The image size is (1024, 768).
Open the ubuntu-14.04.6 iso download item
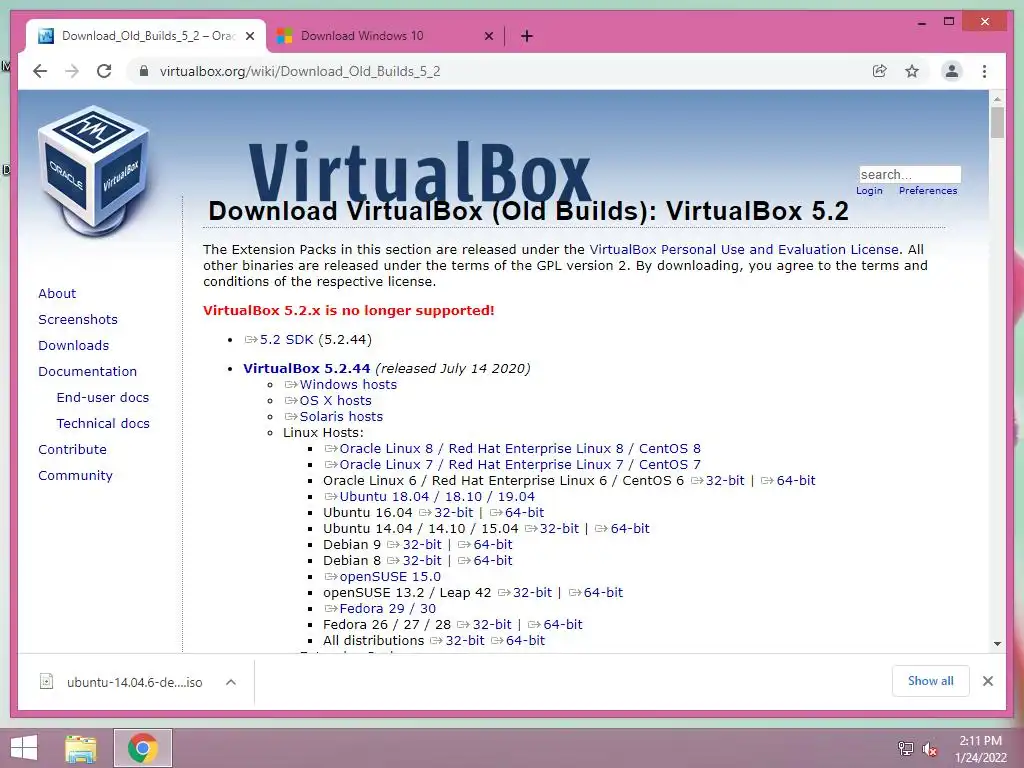(x=135, y=682)
